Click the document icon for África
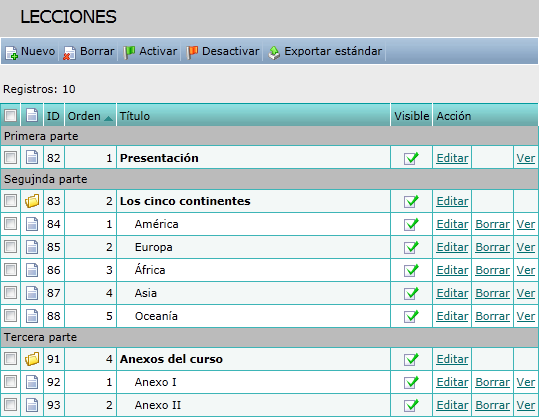The width and height of the screenshot is (539, 417). [32, 270]
